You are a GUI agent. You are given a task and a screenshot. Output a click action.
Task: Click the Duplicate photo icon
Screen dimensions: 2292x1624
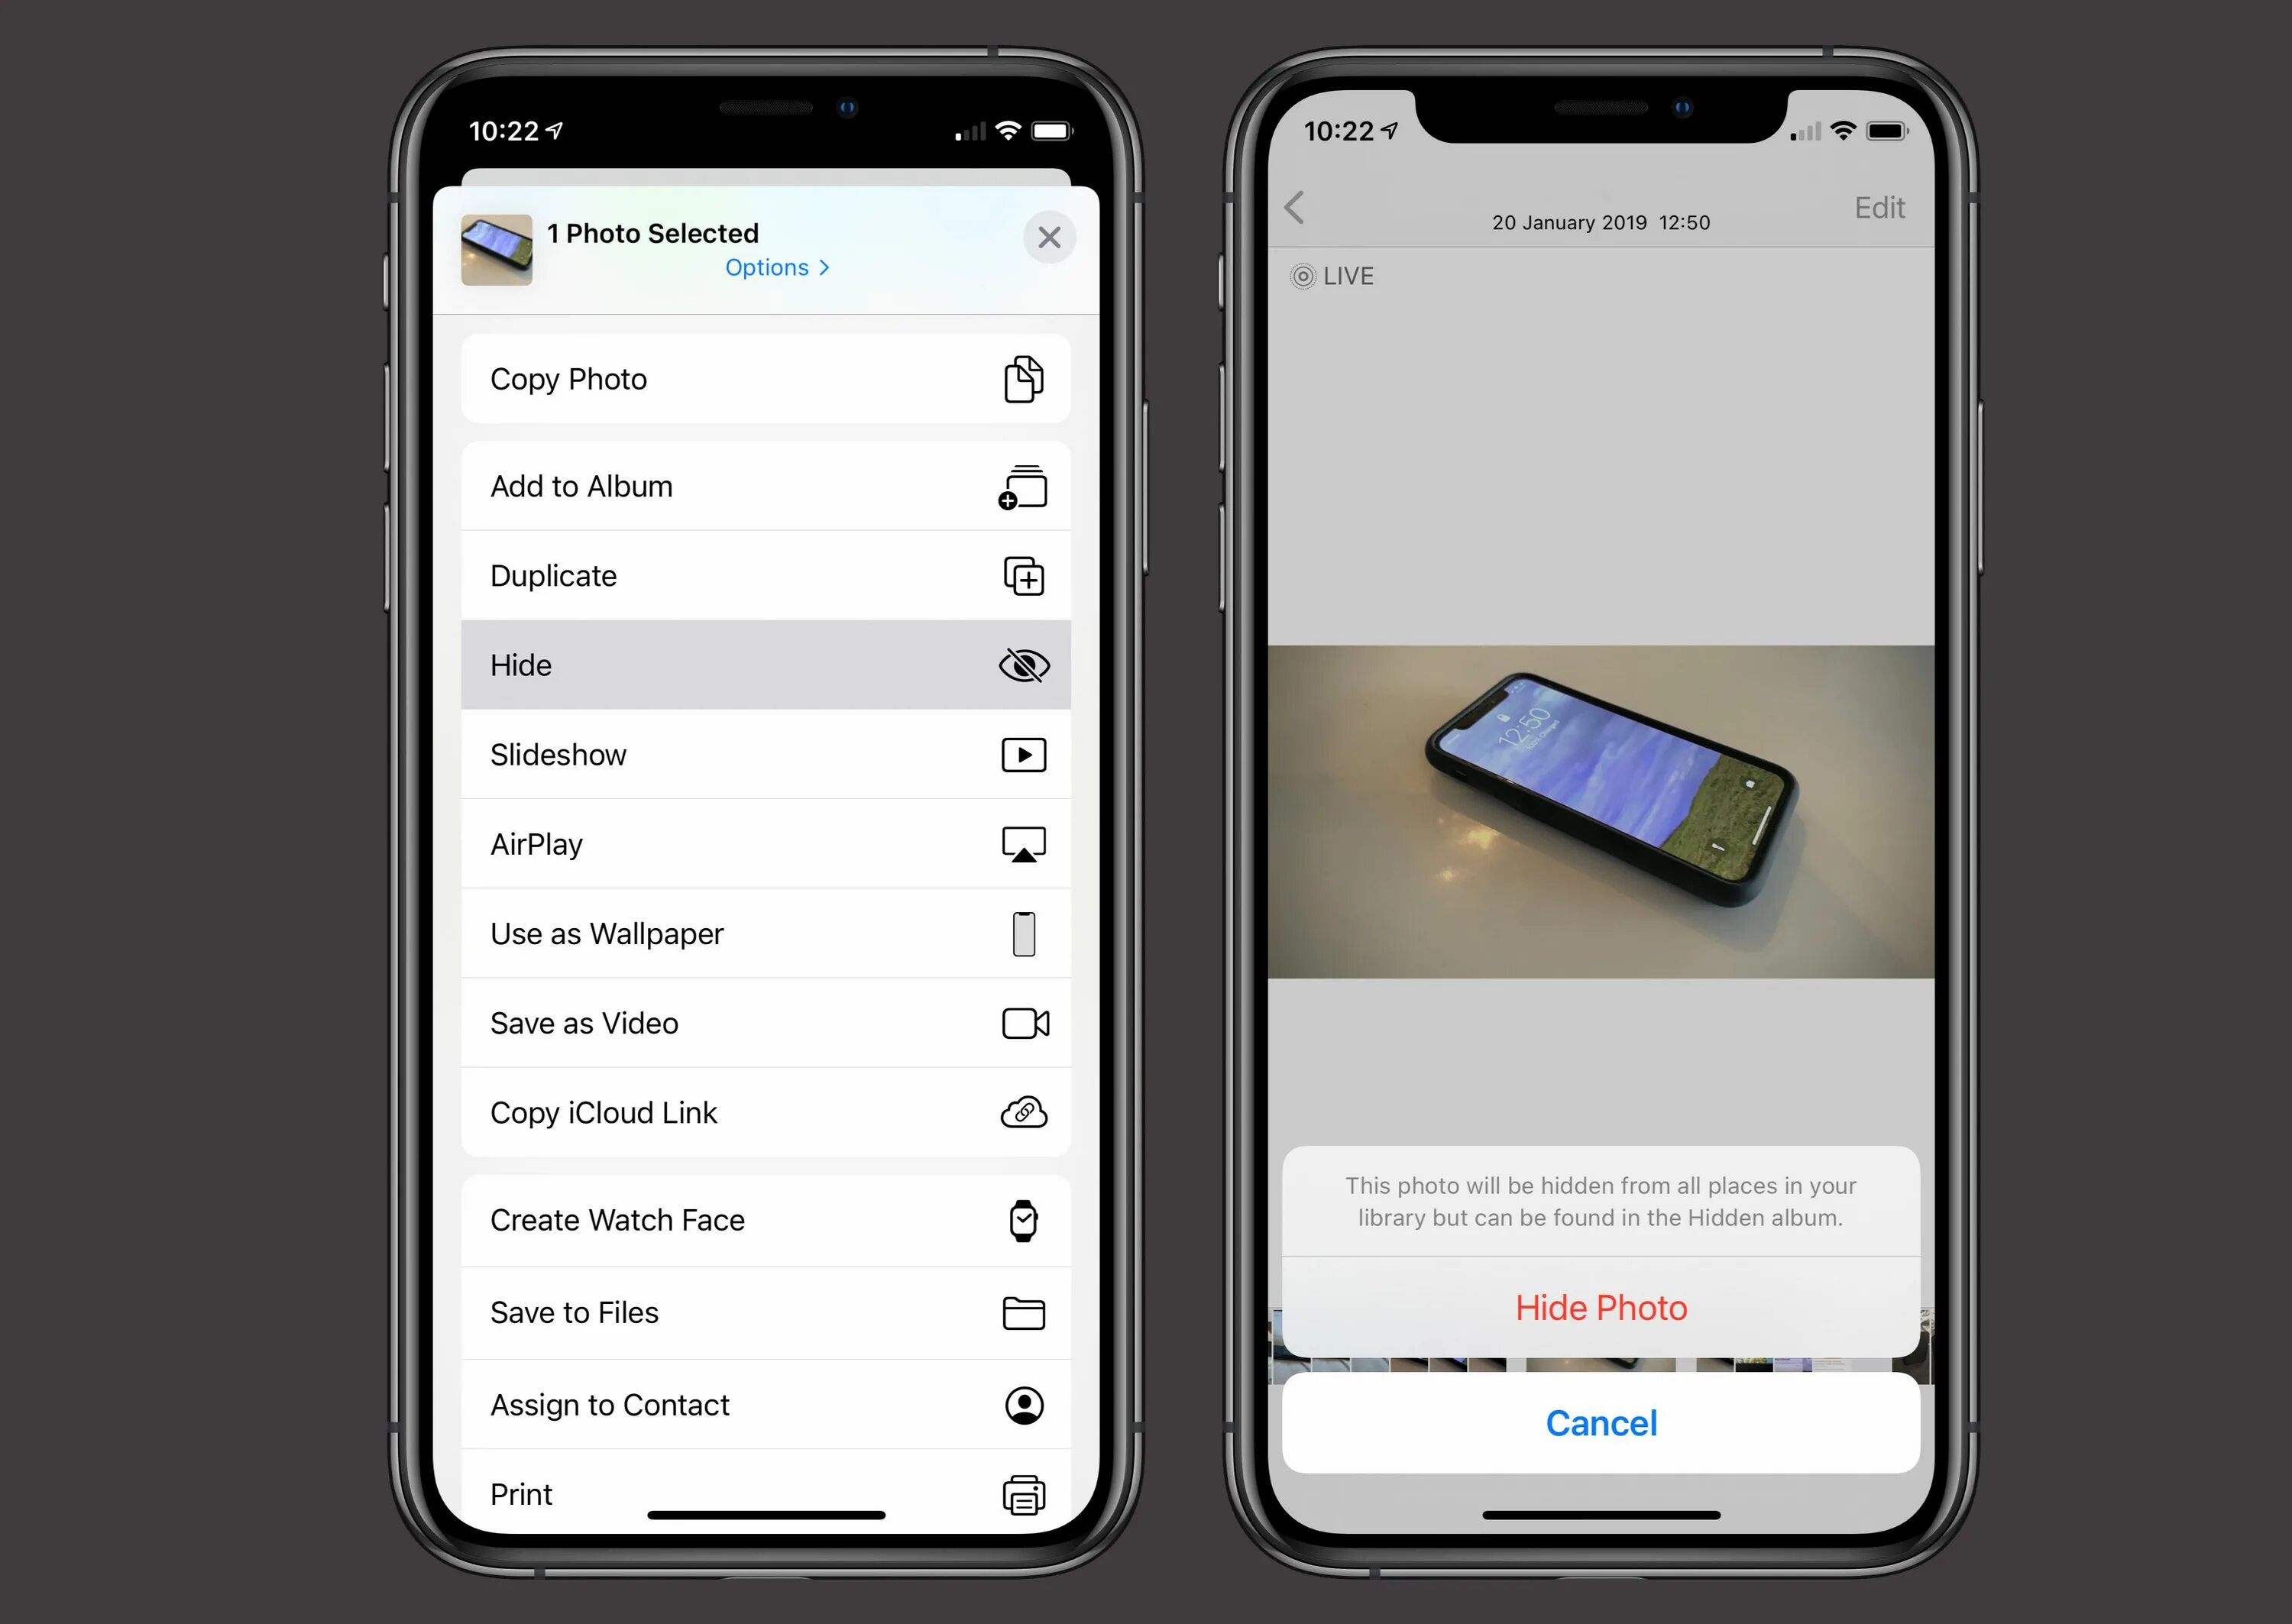coord(1021,574)
